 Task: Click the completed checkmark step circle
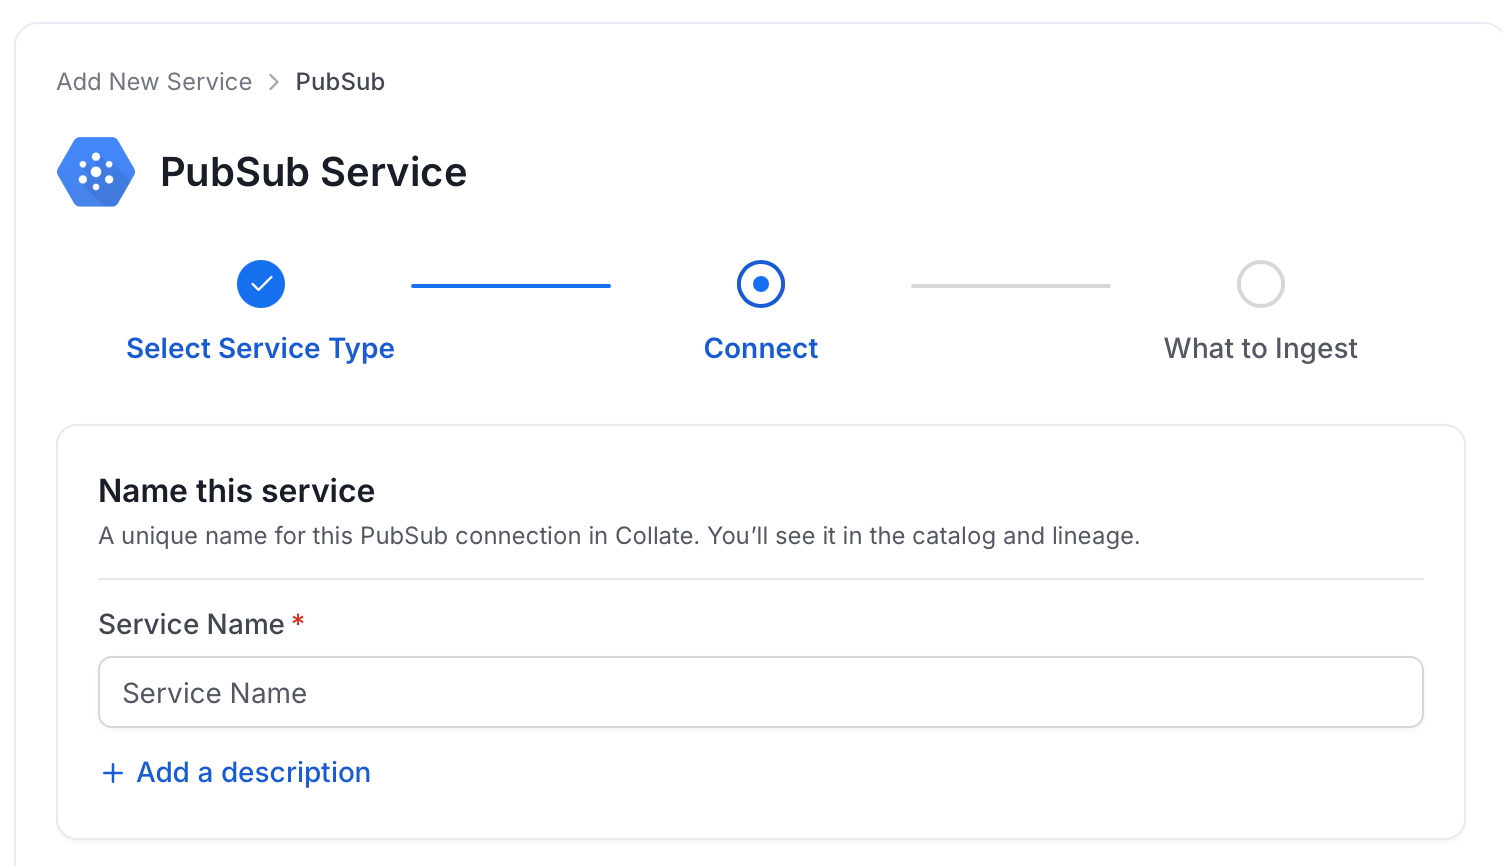tap(261, 284)
